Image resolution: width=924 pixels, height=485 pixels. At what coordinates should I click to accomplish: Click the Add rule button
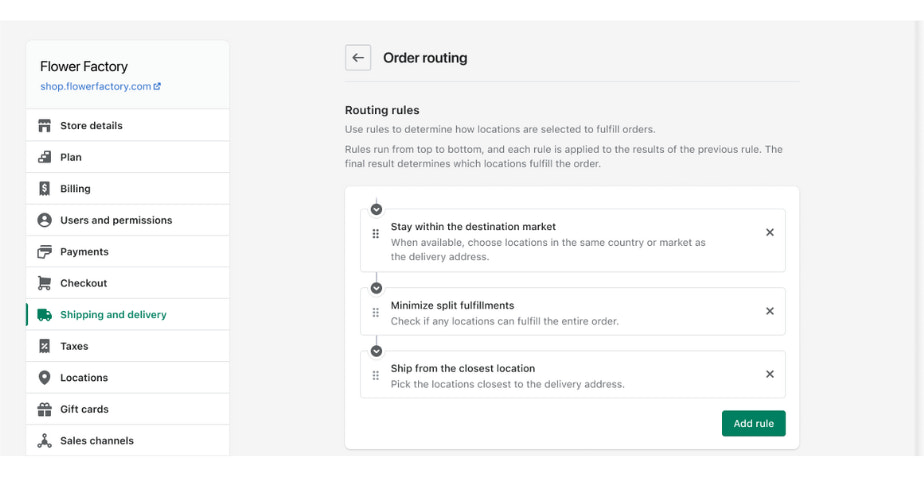(x=753, y=423)
